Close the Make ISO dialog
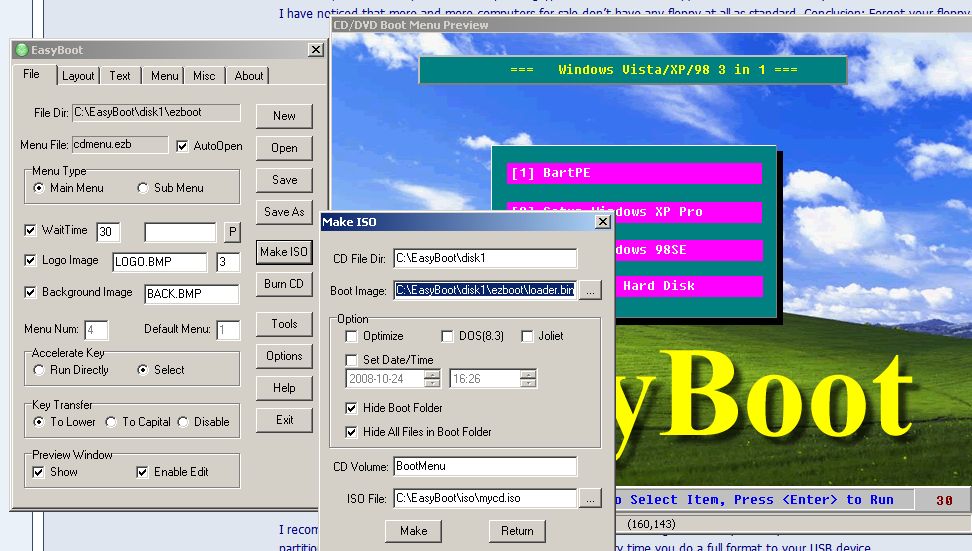 (x=603, y=222)
